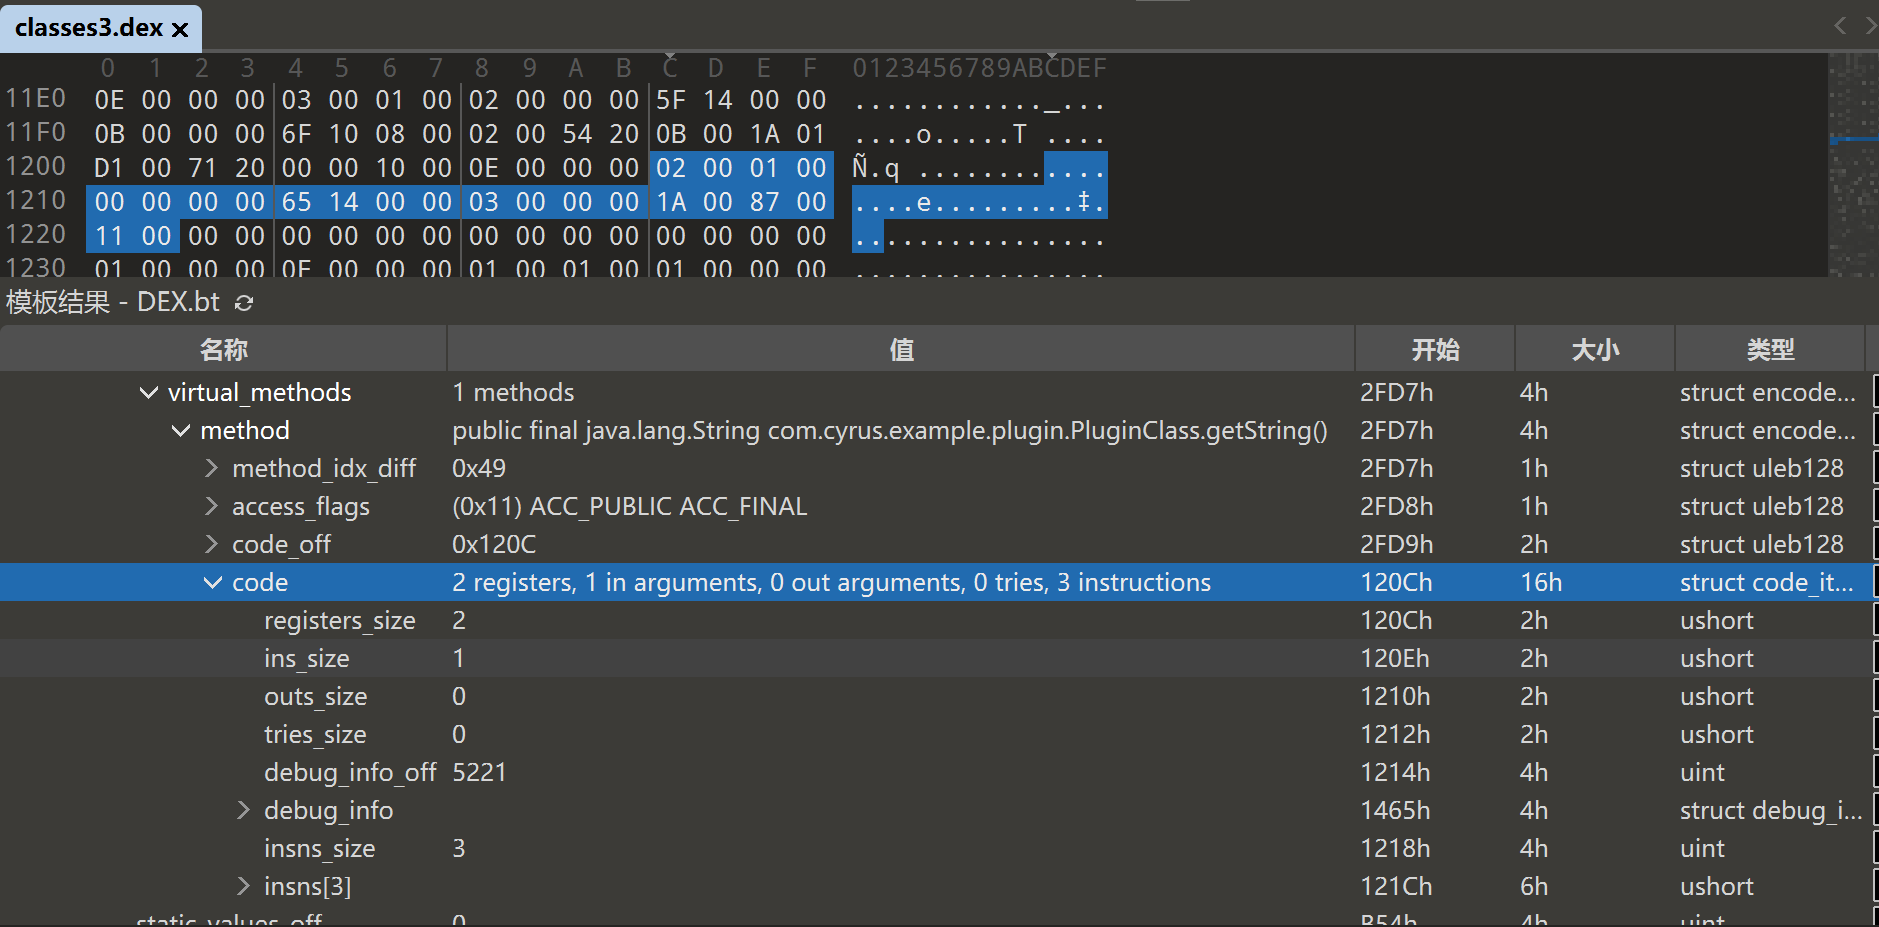Click hex row address 1210

[x=36, y=200]
